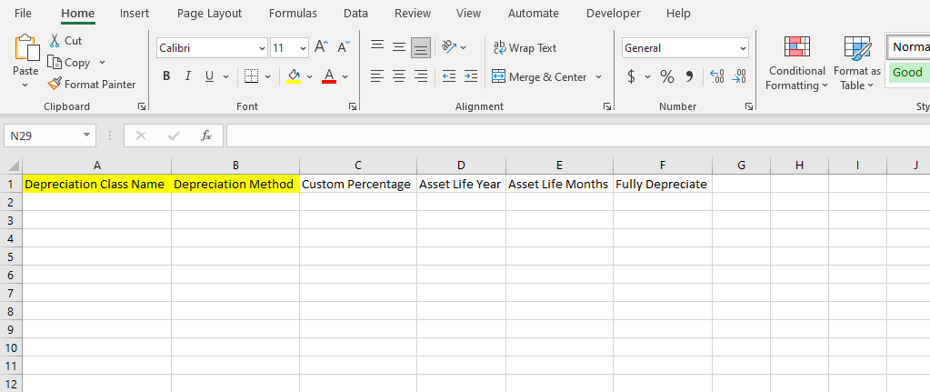Screen dimensions: 930x392
Task: Open the Automate tab
Action: pos(533,13)
